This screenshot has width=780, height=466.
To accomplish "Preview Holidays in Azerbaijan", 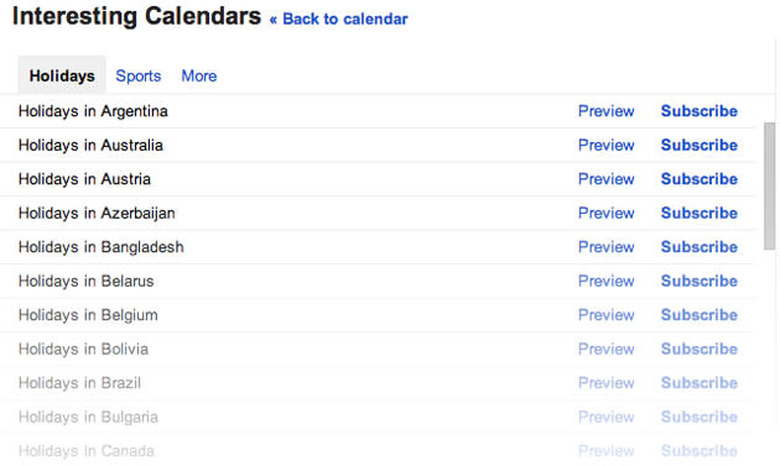I will coord(606,213).
